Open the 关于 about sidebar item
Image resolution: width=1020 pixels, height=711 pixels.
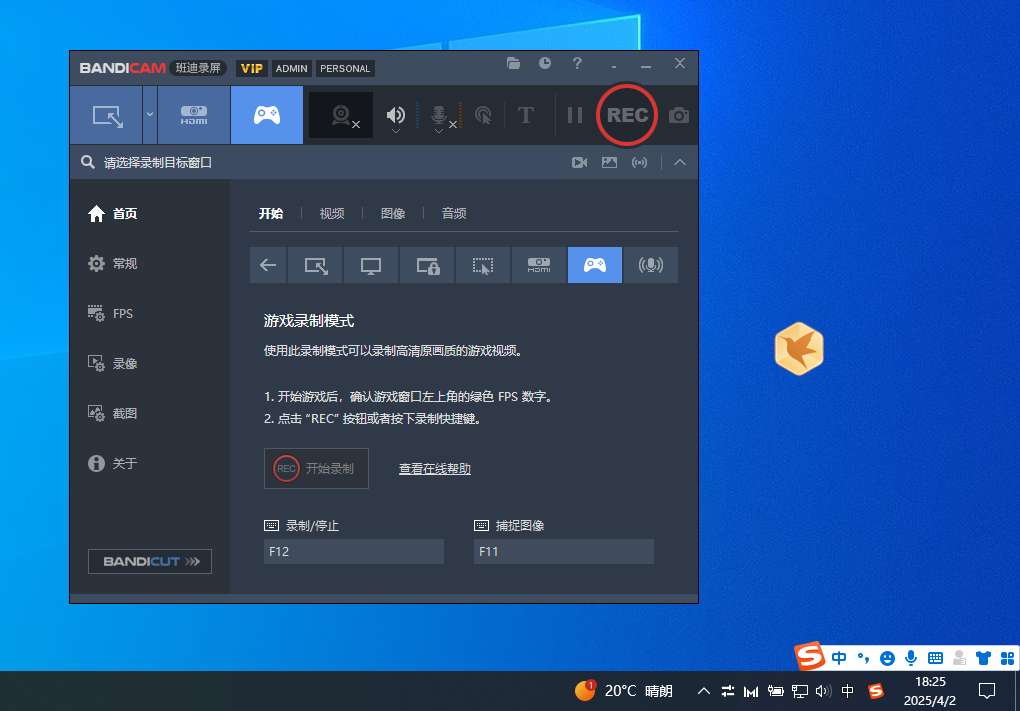pos(113,463)
